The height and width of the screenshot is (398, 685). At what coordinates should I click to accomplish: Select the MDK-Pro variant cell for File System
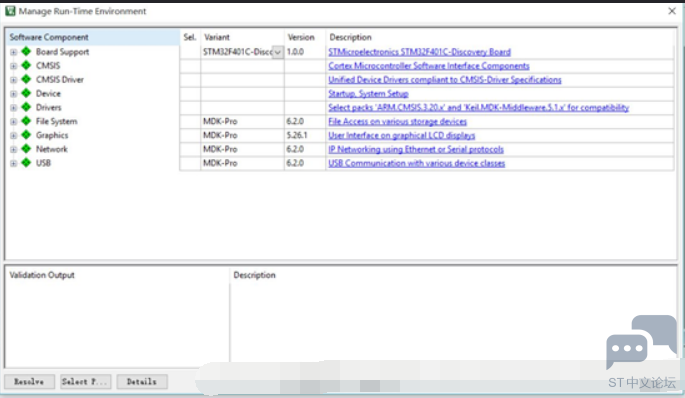[x=242, y=121]
